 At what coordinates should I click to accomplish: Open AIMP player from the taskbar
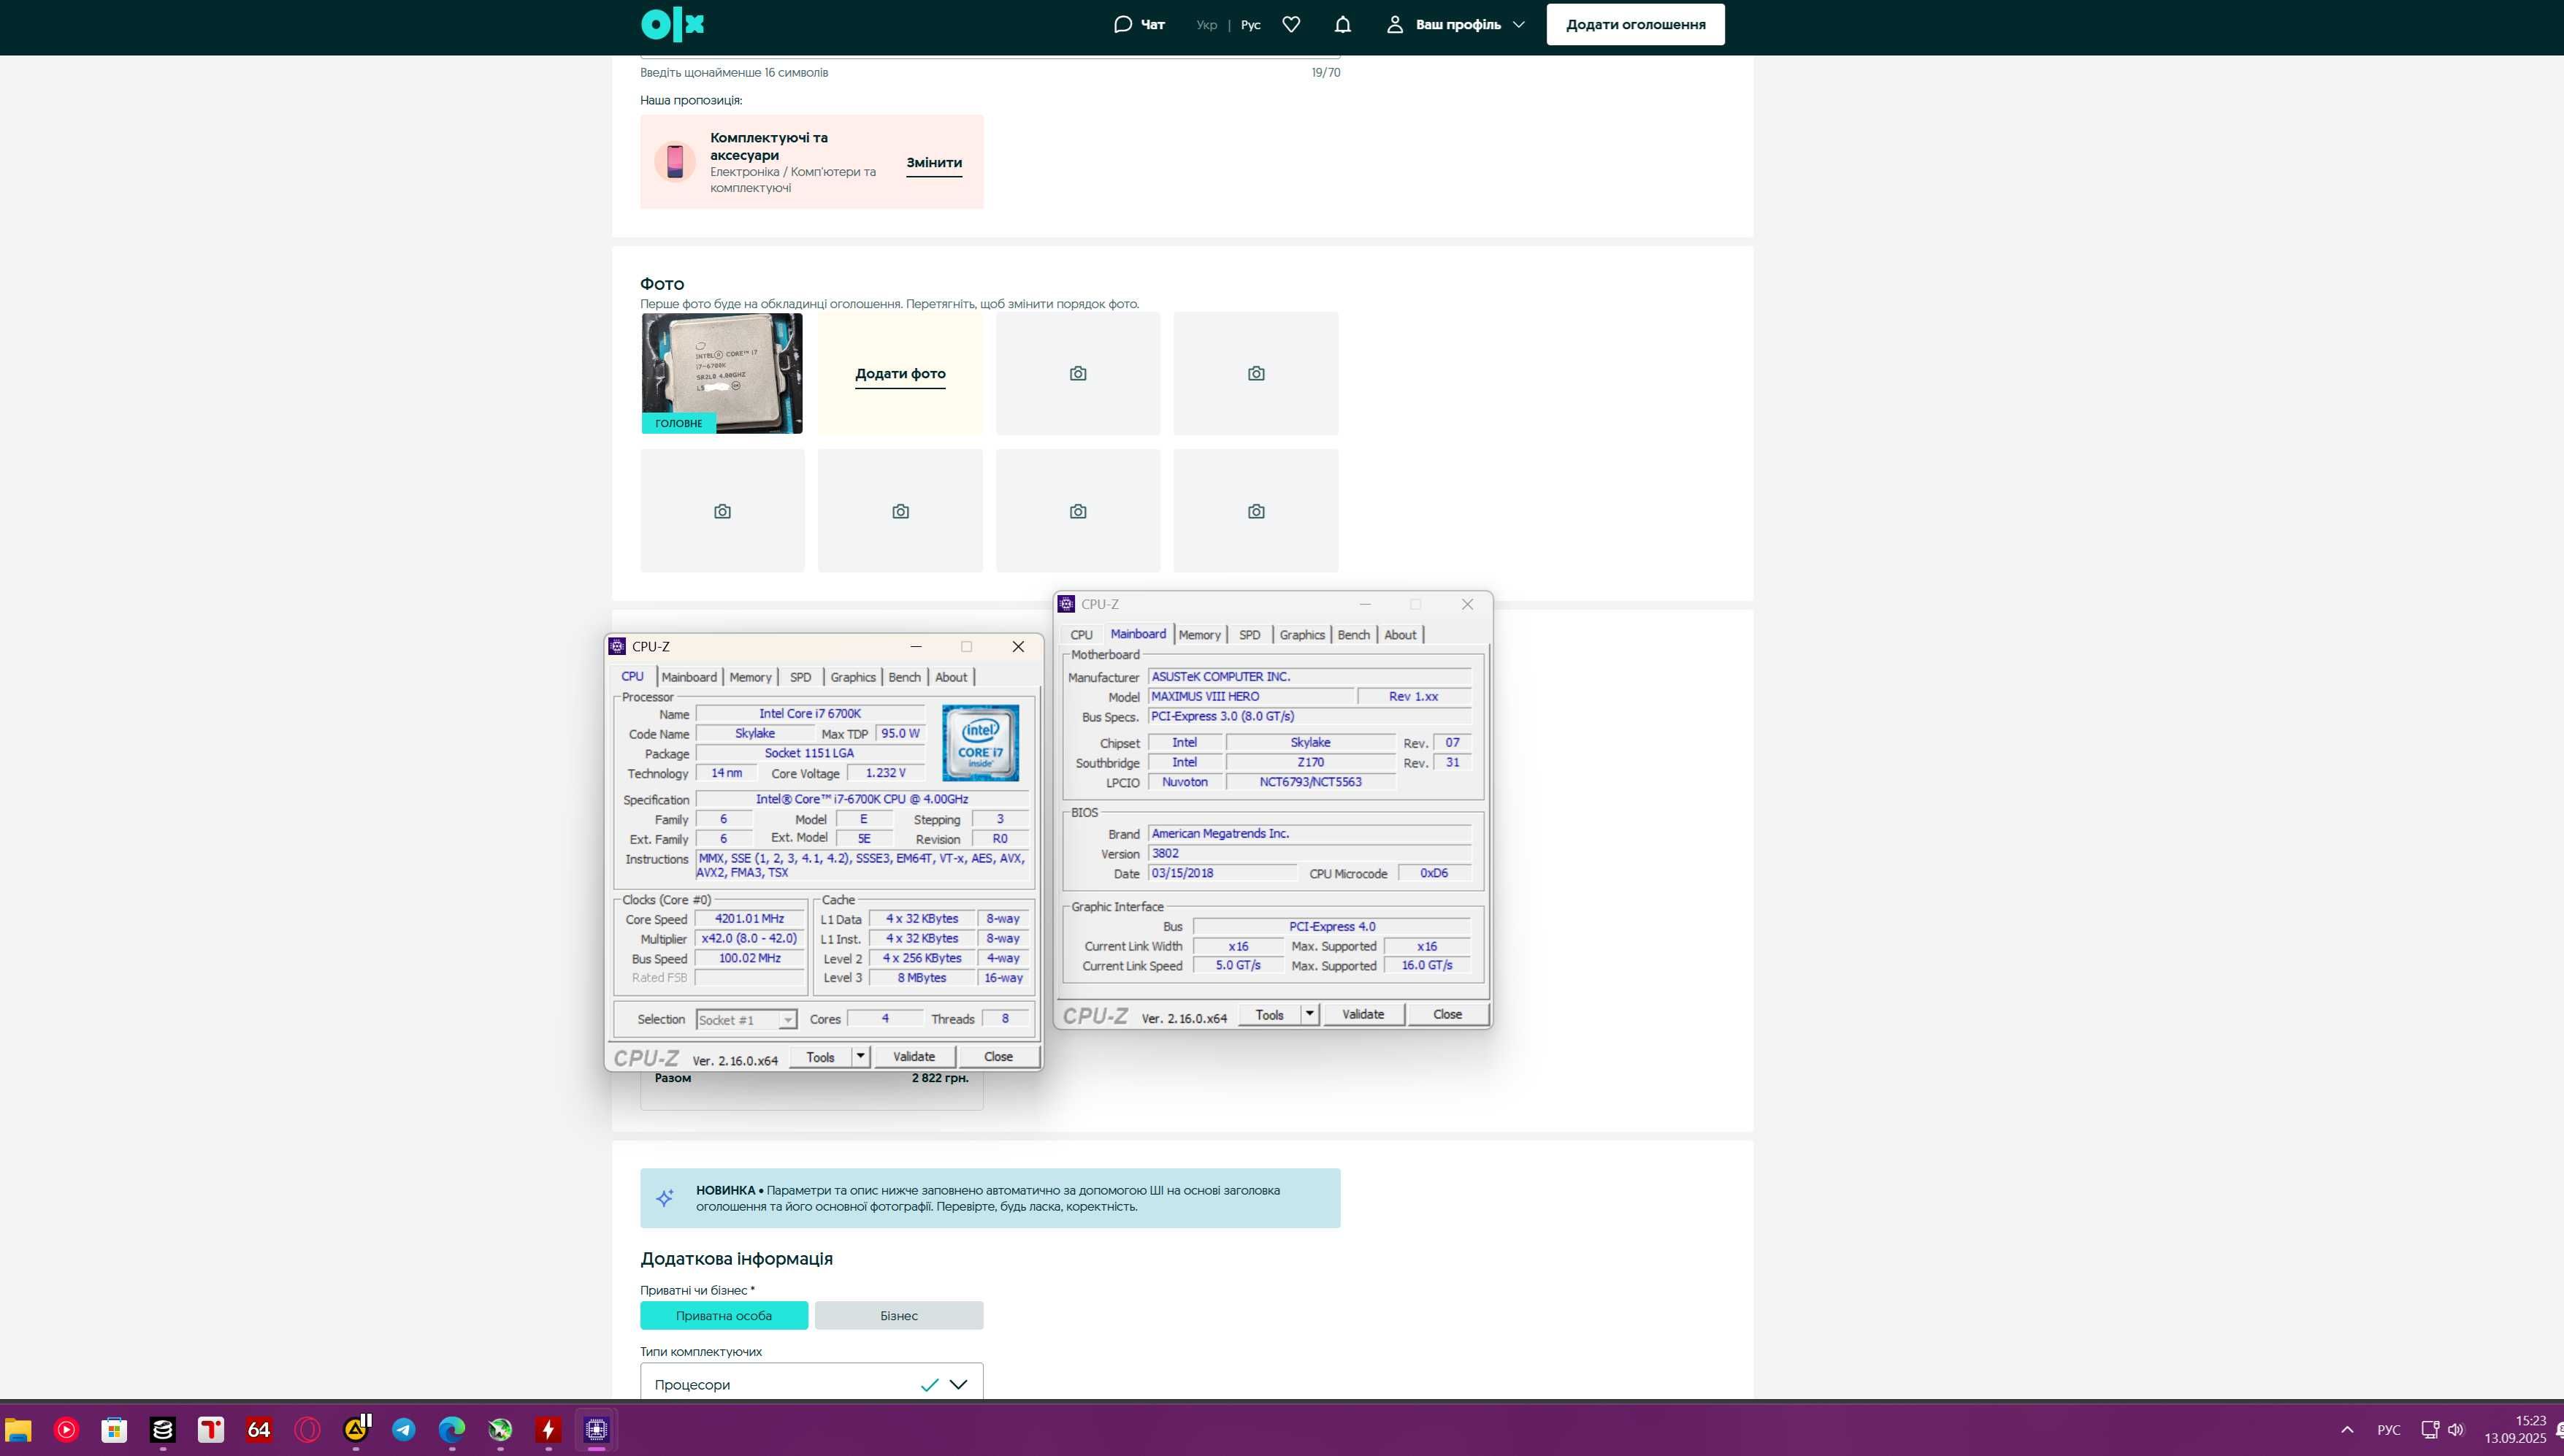pyautogui.click(x=355, y=1429)
